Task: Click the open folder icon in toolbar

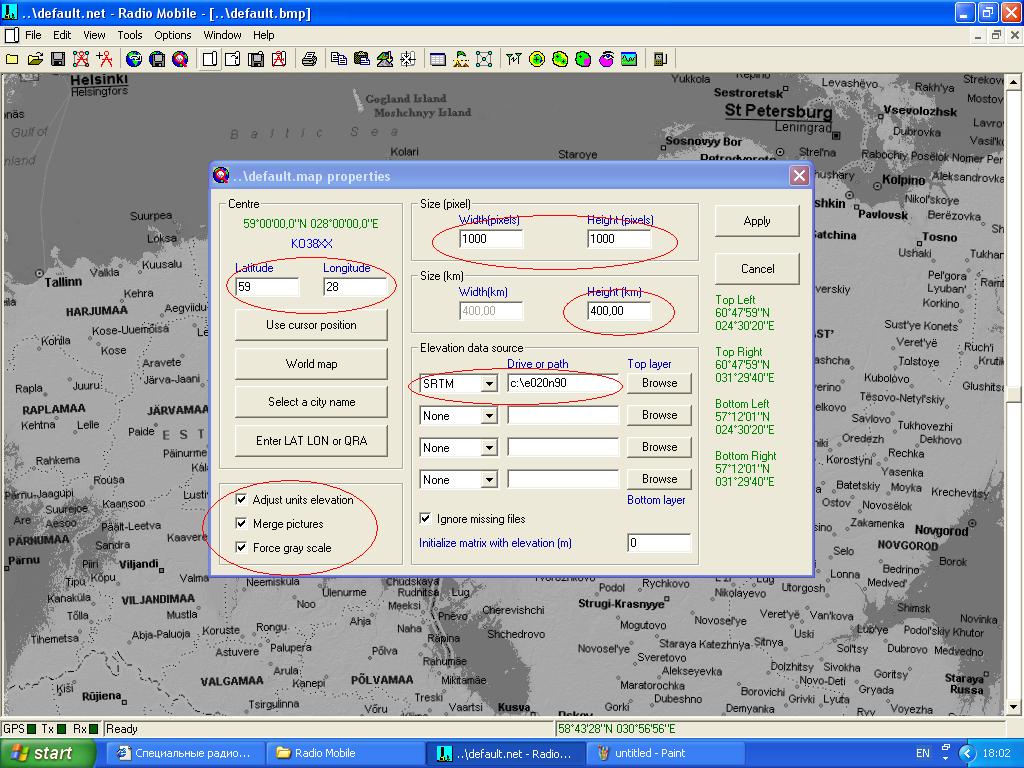Action: pos(35,59)
